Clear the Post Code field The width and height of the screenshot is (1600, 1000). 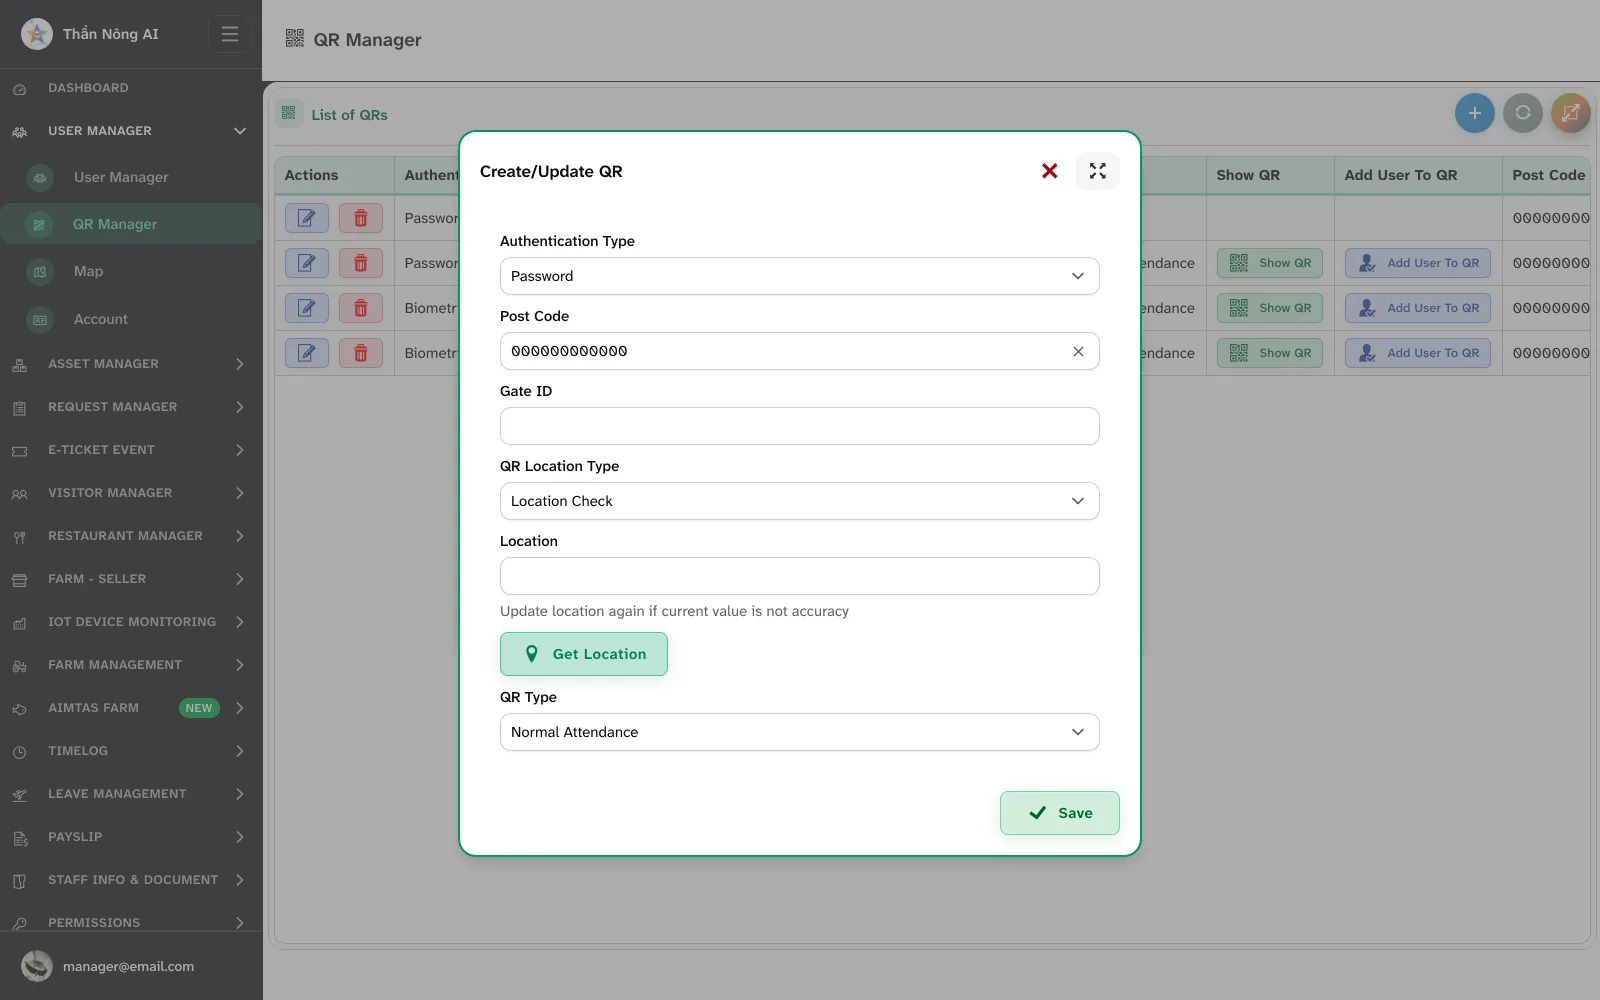(1078, 351)
